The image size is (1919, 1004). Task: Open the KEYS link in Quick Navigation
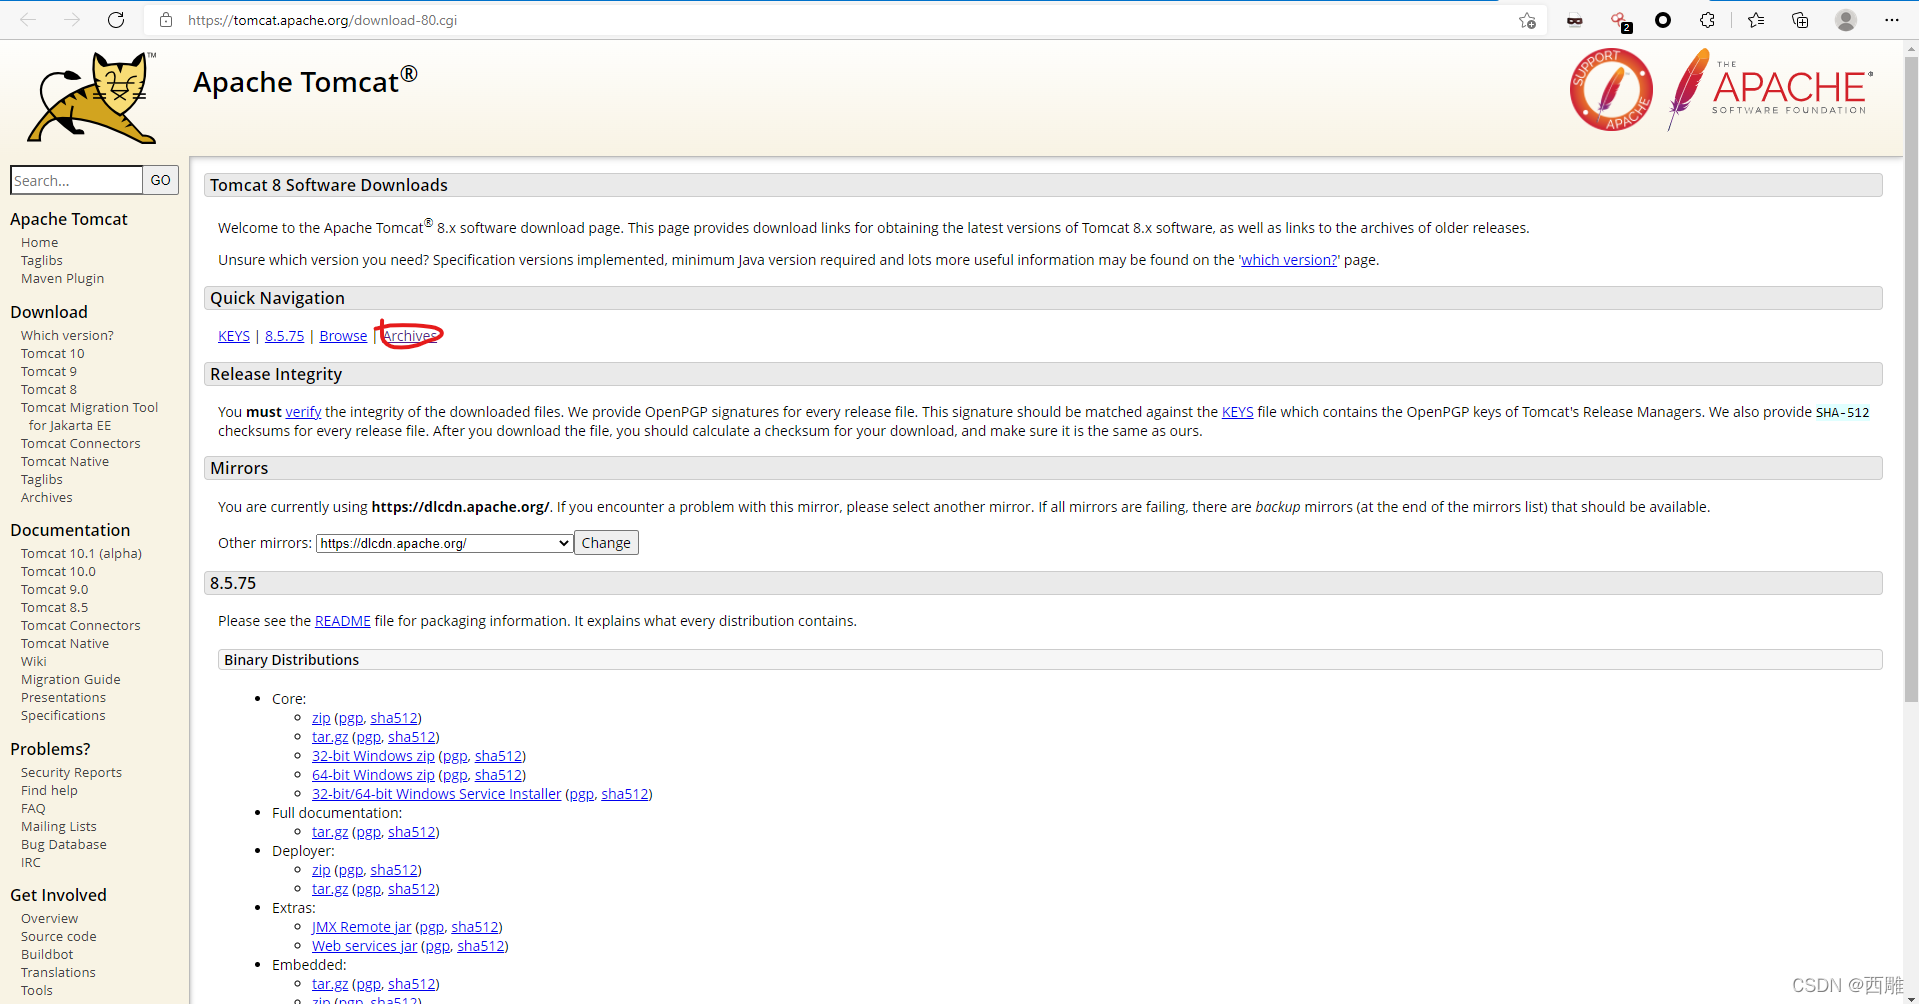(234, 336)
